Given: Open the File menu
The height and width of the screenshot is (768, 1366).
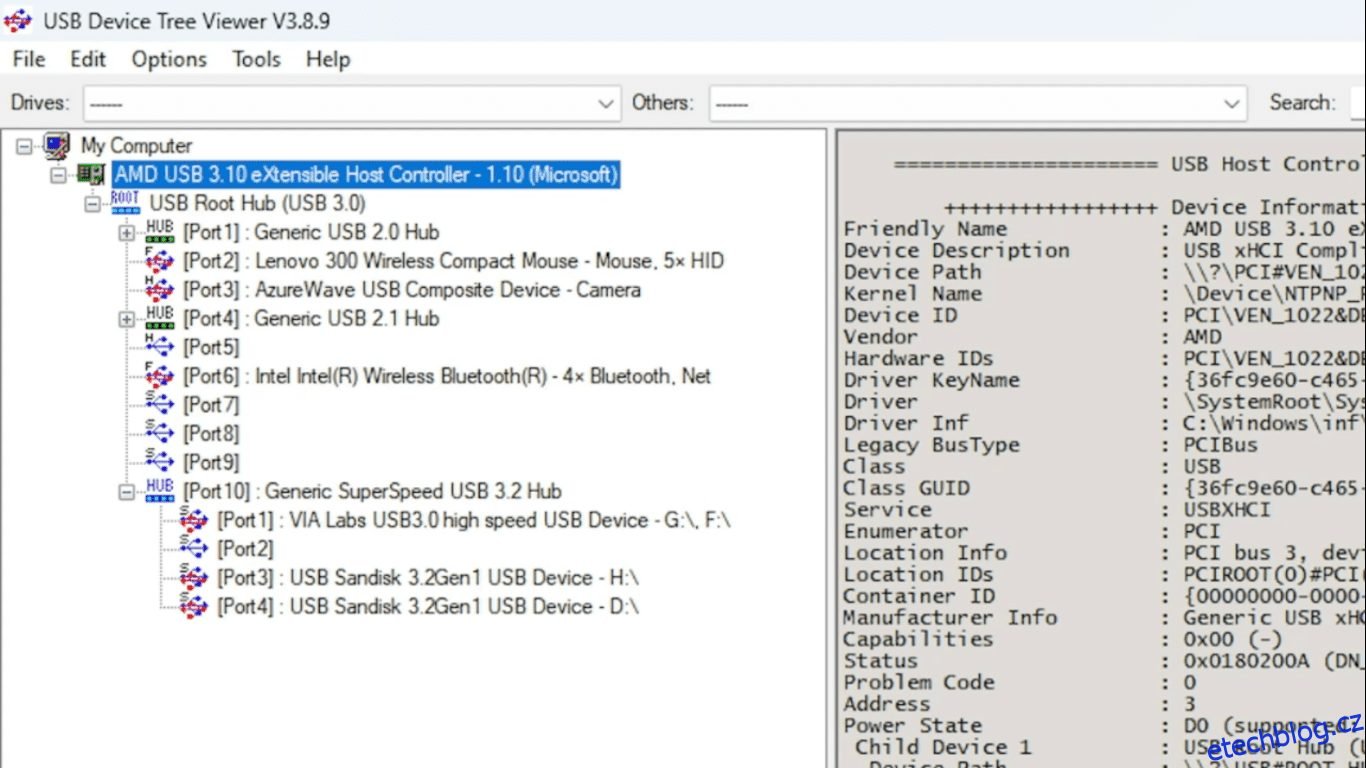Looking at the screenshot, I should pos(29,59).
